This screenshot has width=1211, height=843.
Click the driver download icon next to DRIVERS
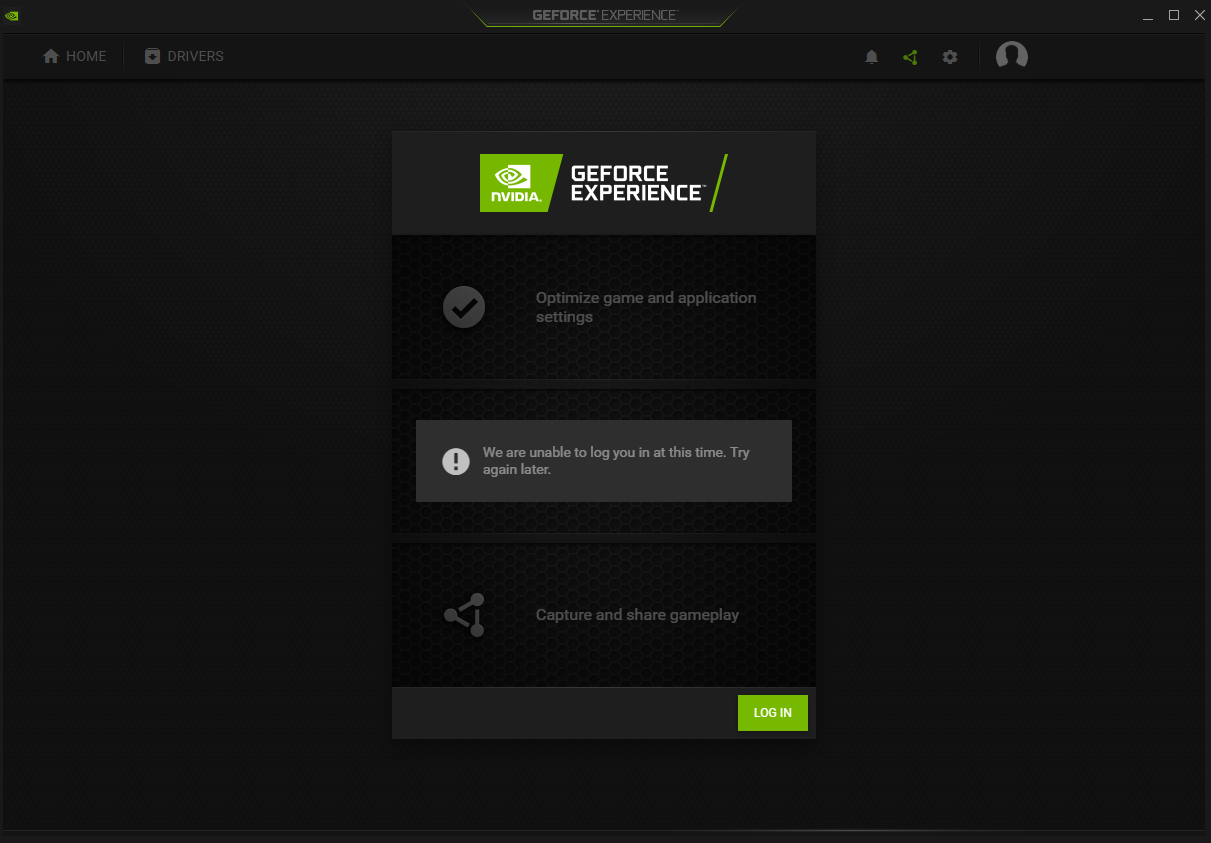(153, 56)
